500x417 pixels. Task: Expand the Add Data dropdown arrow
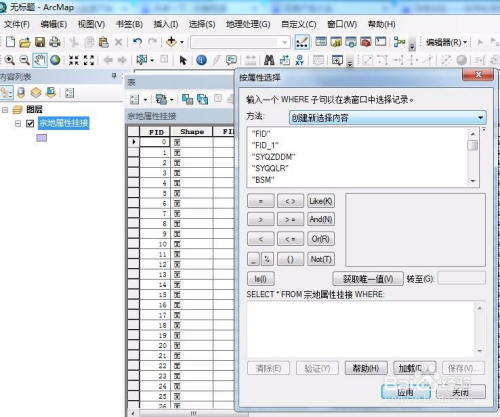pos(182,42)
